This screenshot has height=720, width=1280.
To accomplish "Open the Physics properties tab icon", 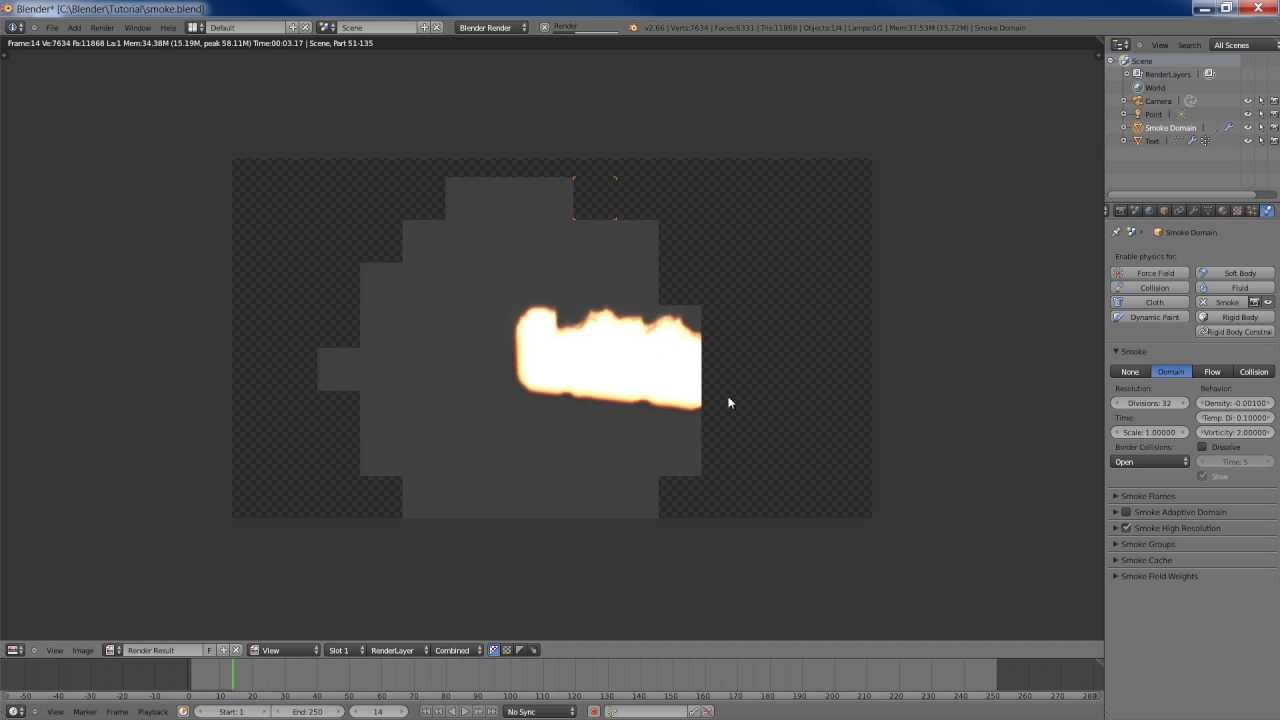I will point(1267,210).
